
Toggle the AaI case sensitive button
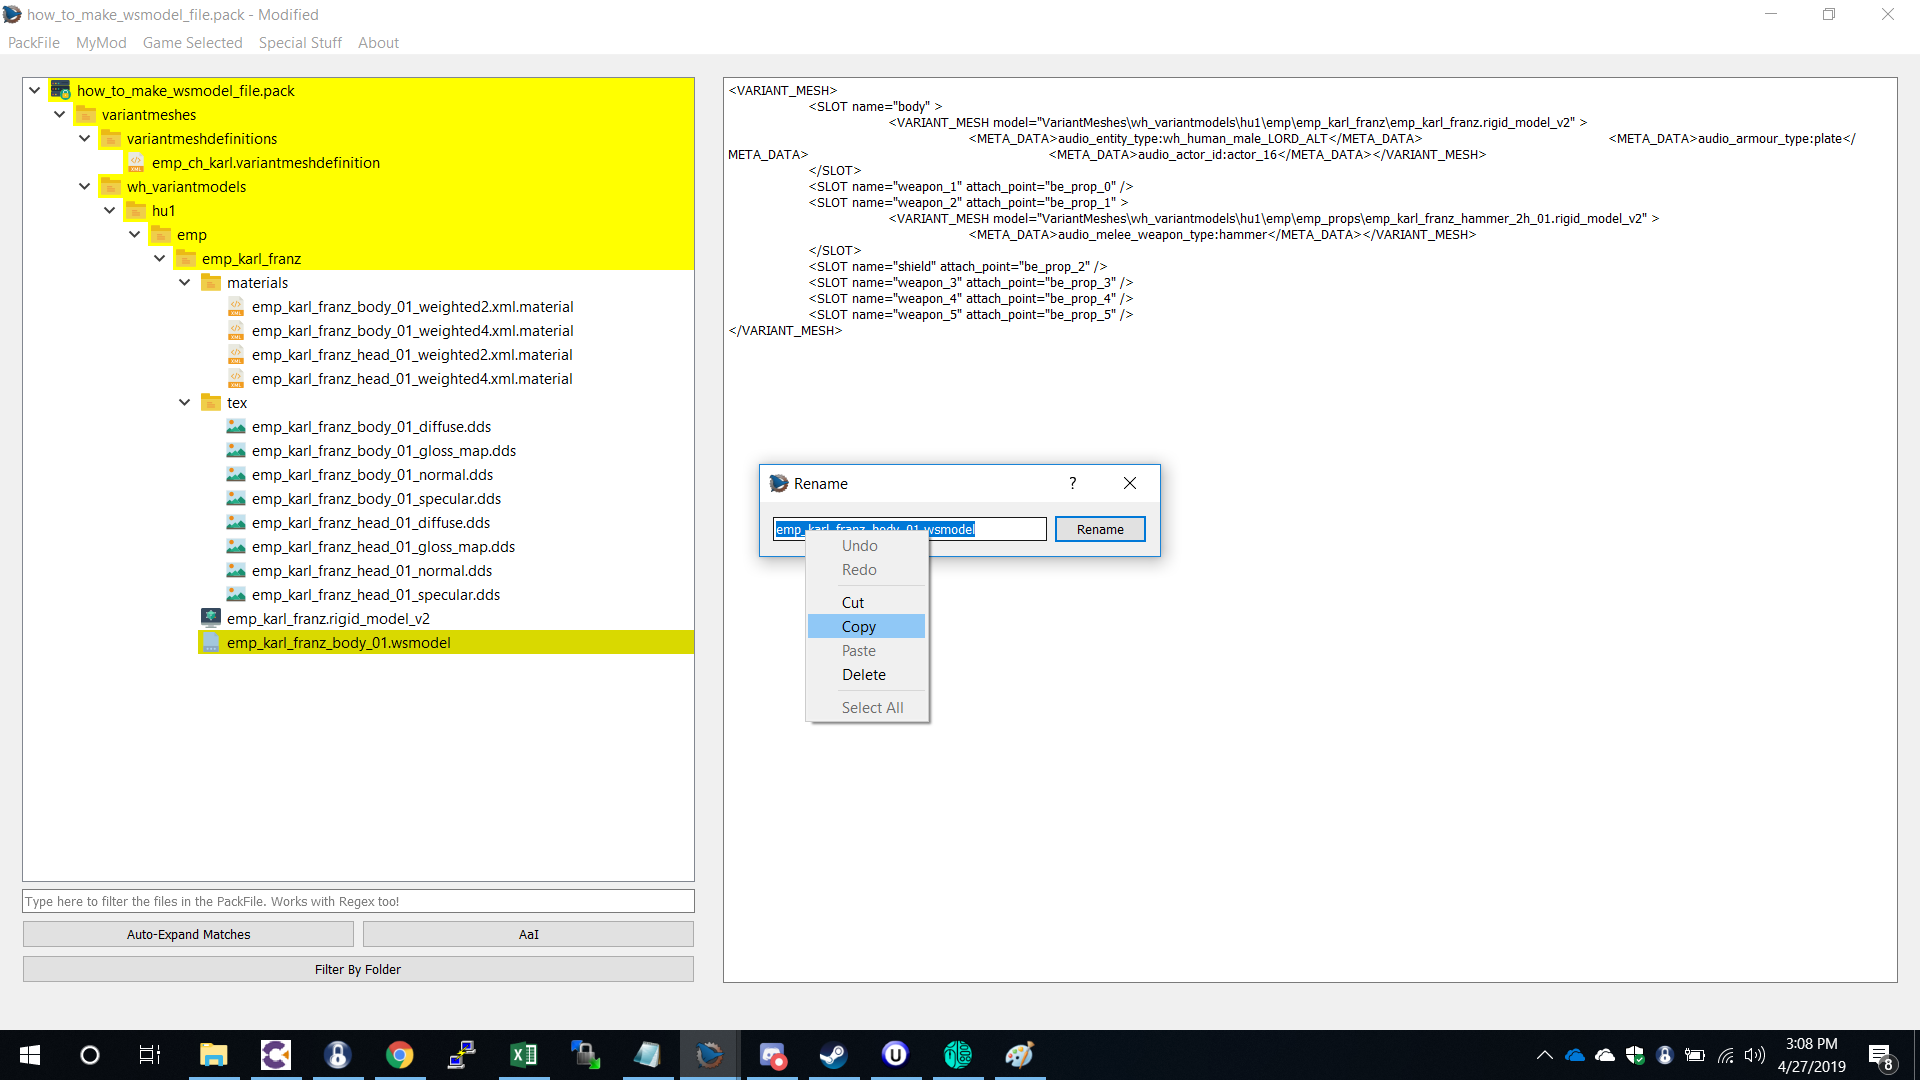click(x=528, y=934)
